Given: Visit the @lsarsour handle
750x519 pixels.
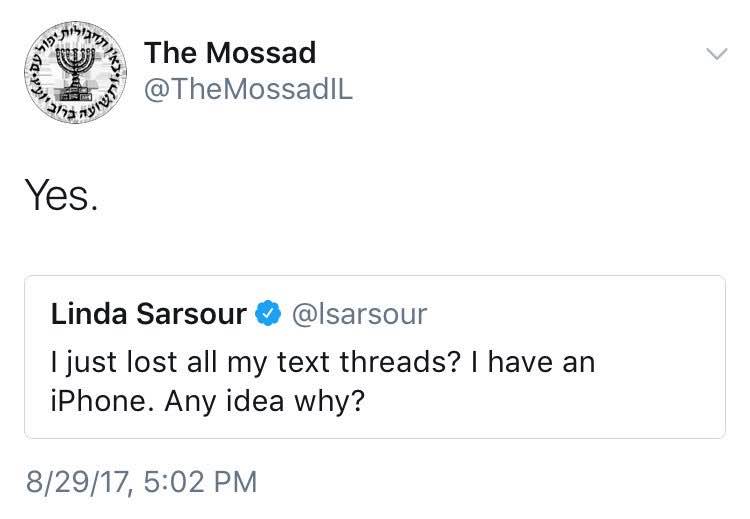Looking at the screenshot, I should coord(359,314).
